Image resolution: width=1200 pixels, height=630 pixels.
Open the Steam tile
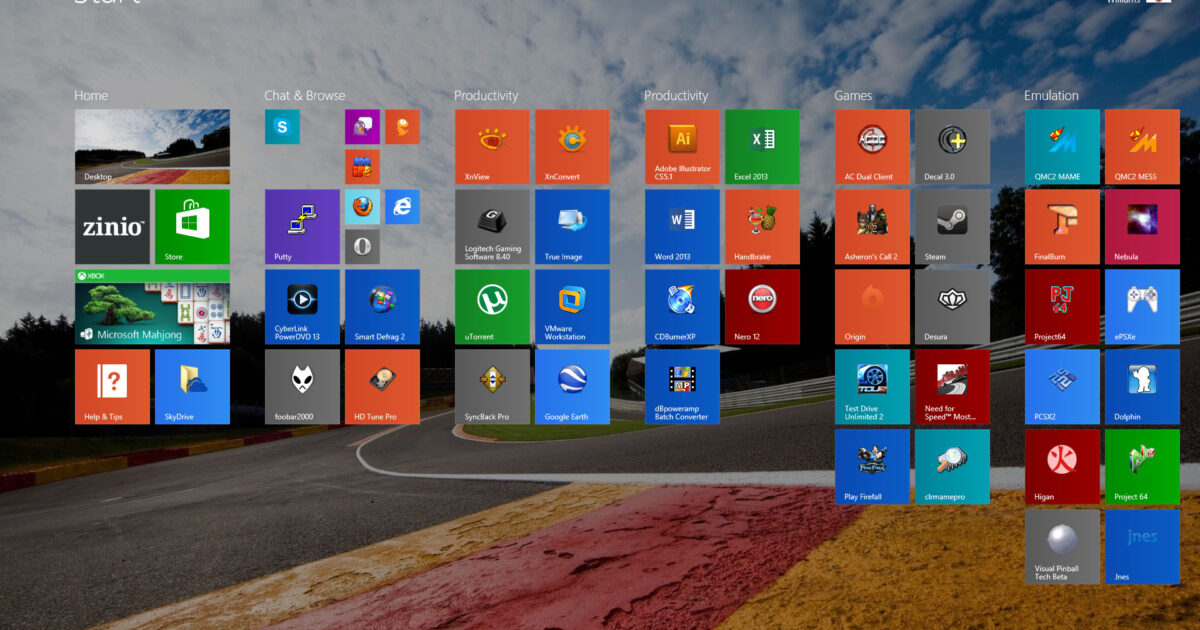pyautogui.click(x=952, y=227)
